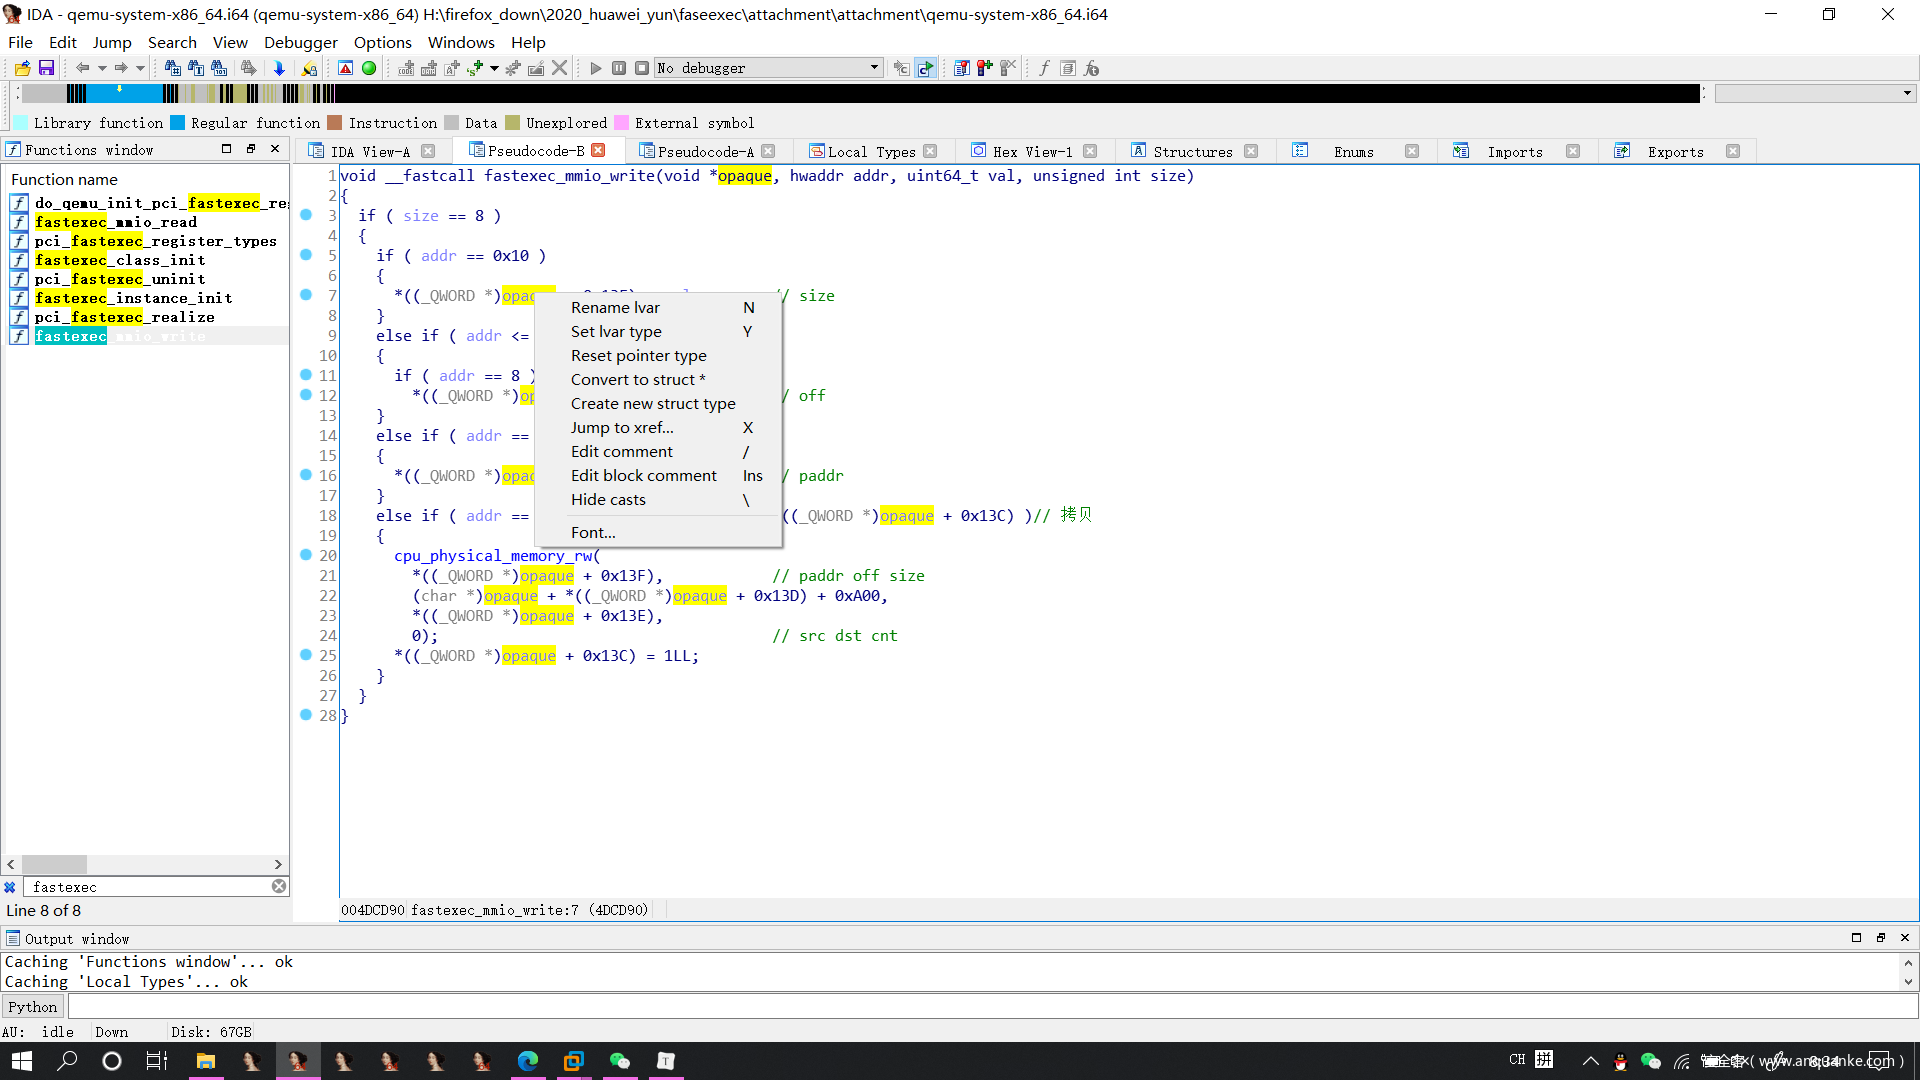This screenshot has width=1920, height=1080.
Task: Open the No debugger dropdown
Action: tap(874, 68)
